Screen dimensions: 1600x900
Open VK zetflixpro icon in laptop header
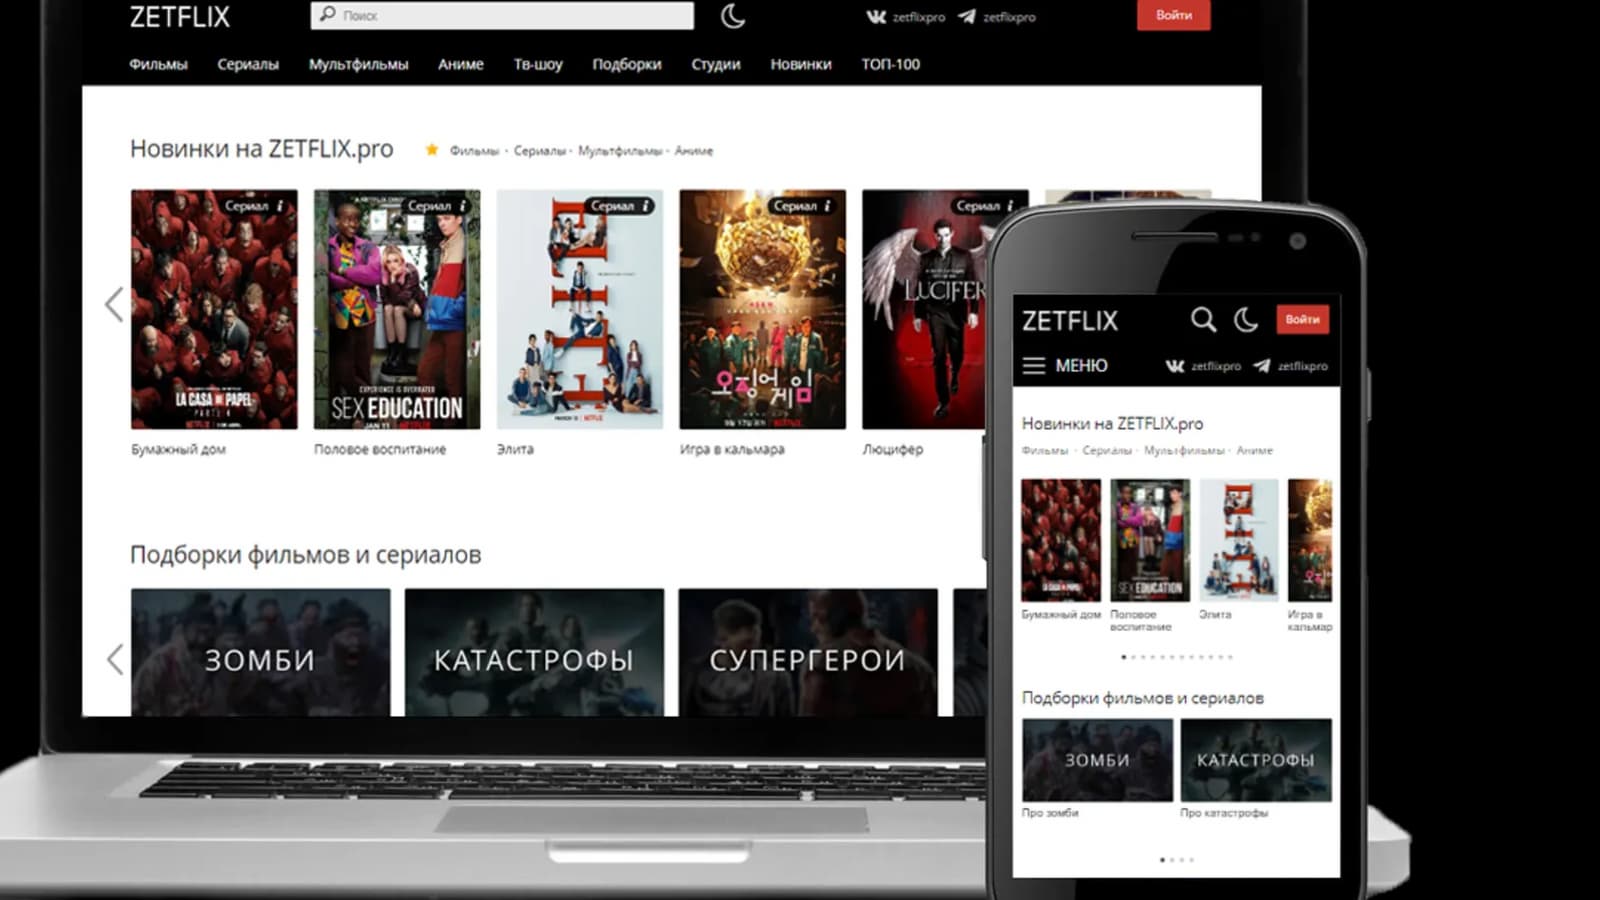[876, 16]
